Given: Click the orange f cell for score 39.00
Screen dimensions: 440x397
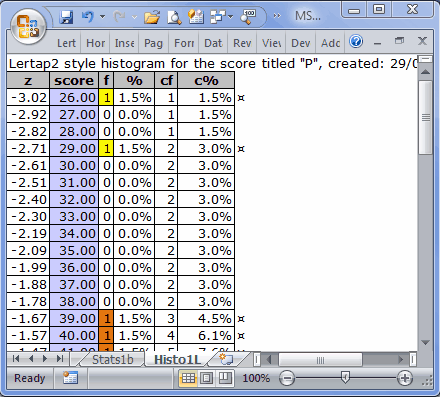Looking at the screenshot, I should (x=106, y=319).
